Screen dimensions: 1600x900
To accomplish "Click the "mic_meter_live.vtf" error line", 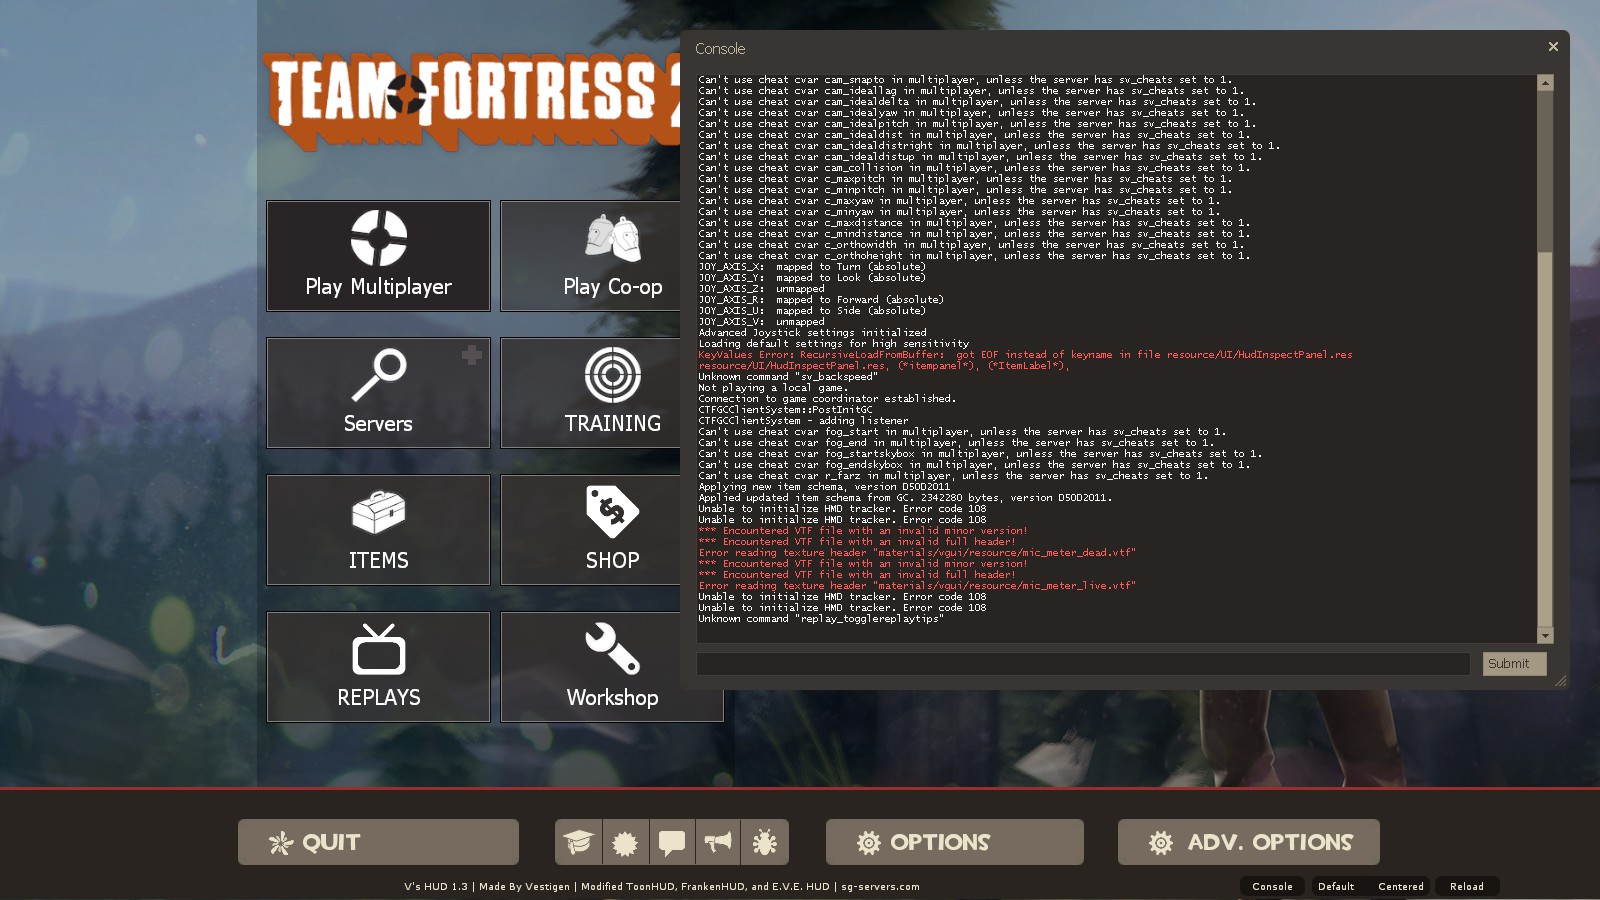I will click(x=917, y=586).
